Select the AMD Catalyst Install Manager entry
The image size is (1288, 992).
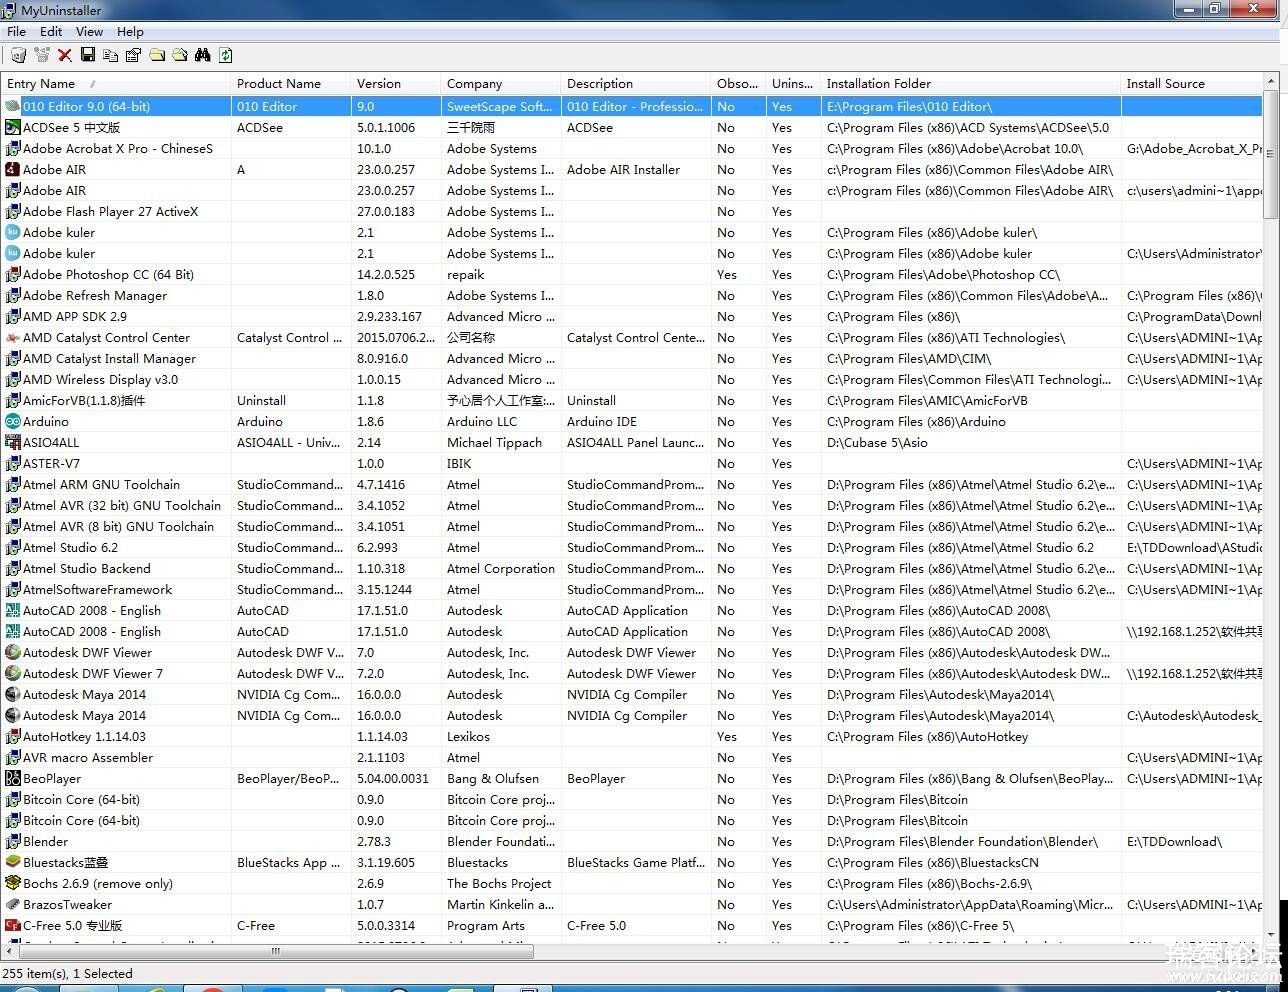coord(109,358)
